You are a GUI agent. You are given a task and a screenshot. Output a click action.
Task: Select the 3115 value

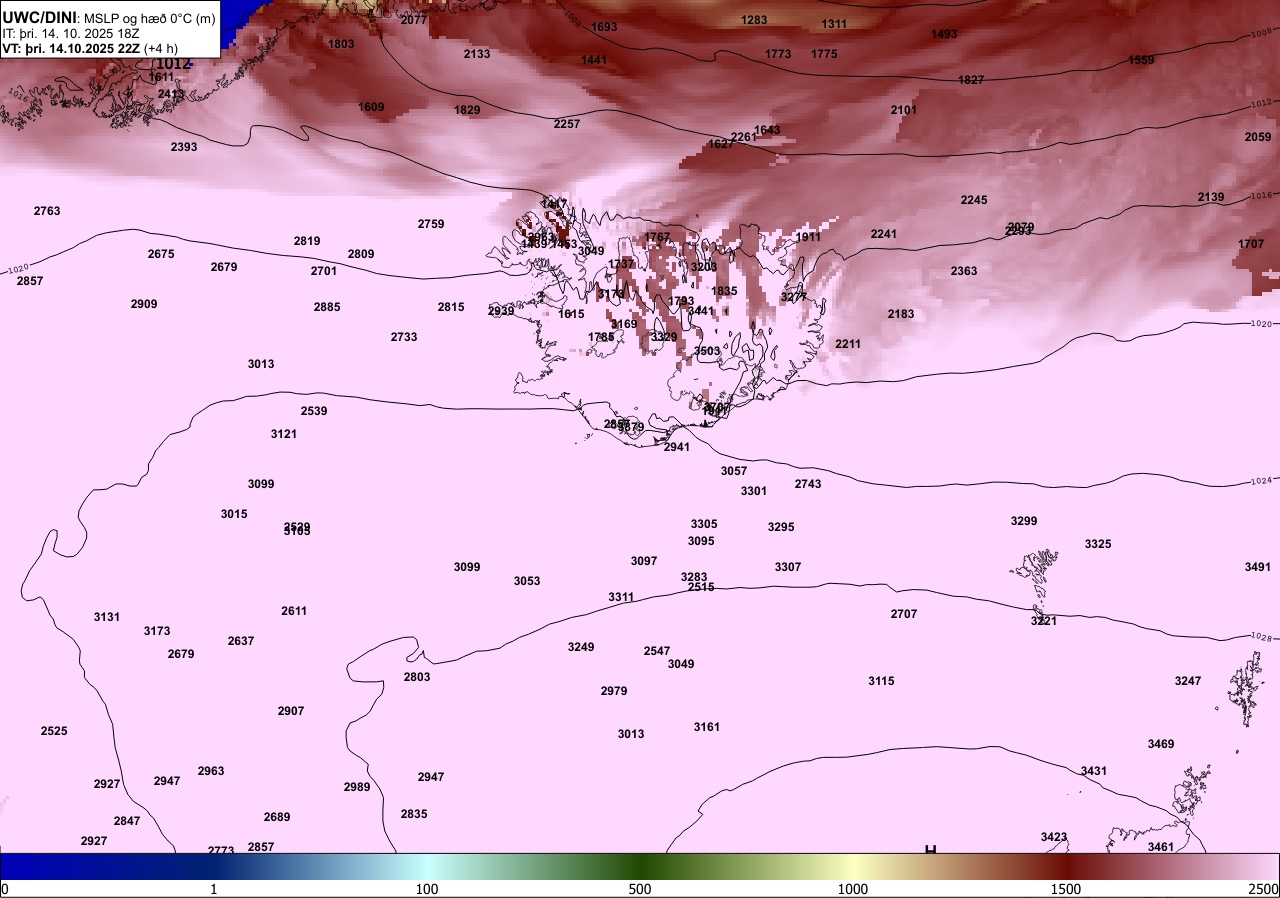881,681
